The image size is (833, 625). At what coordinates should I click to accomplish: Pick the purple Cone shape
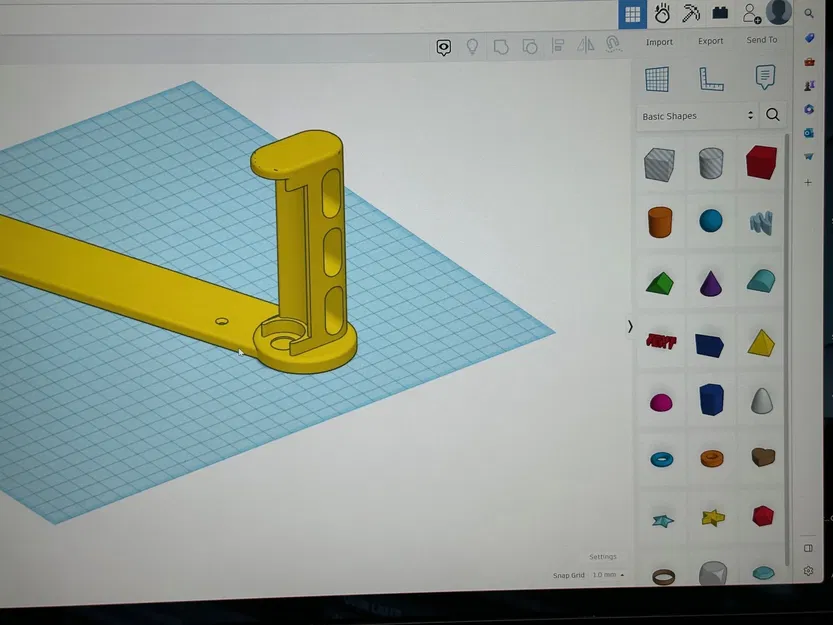click(711, 283)
